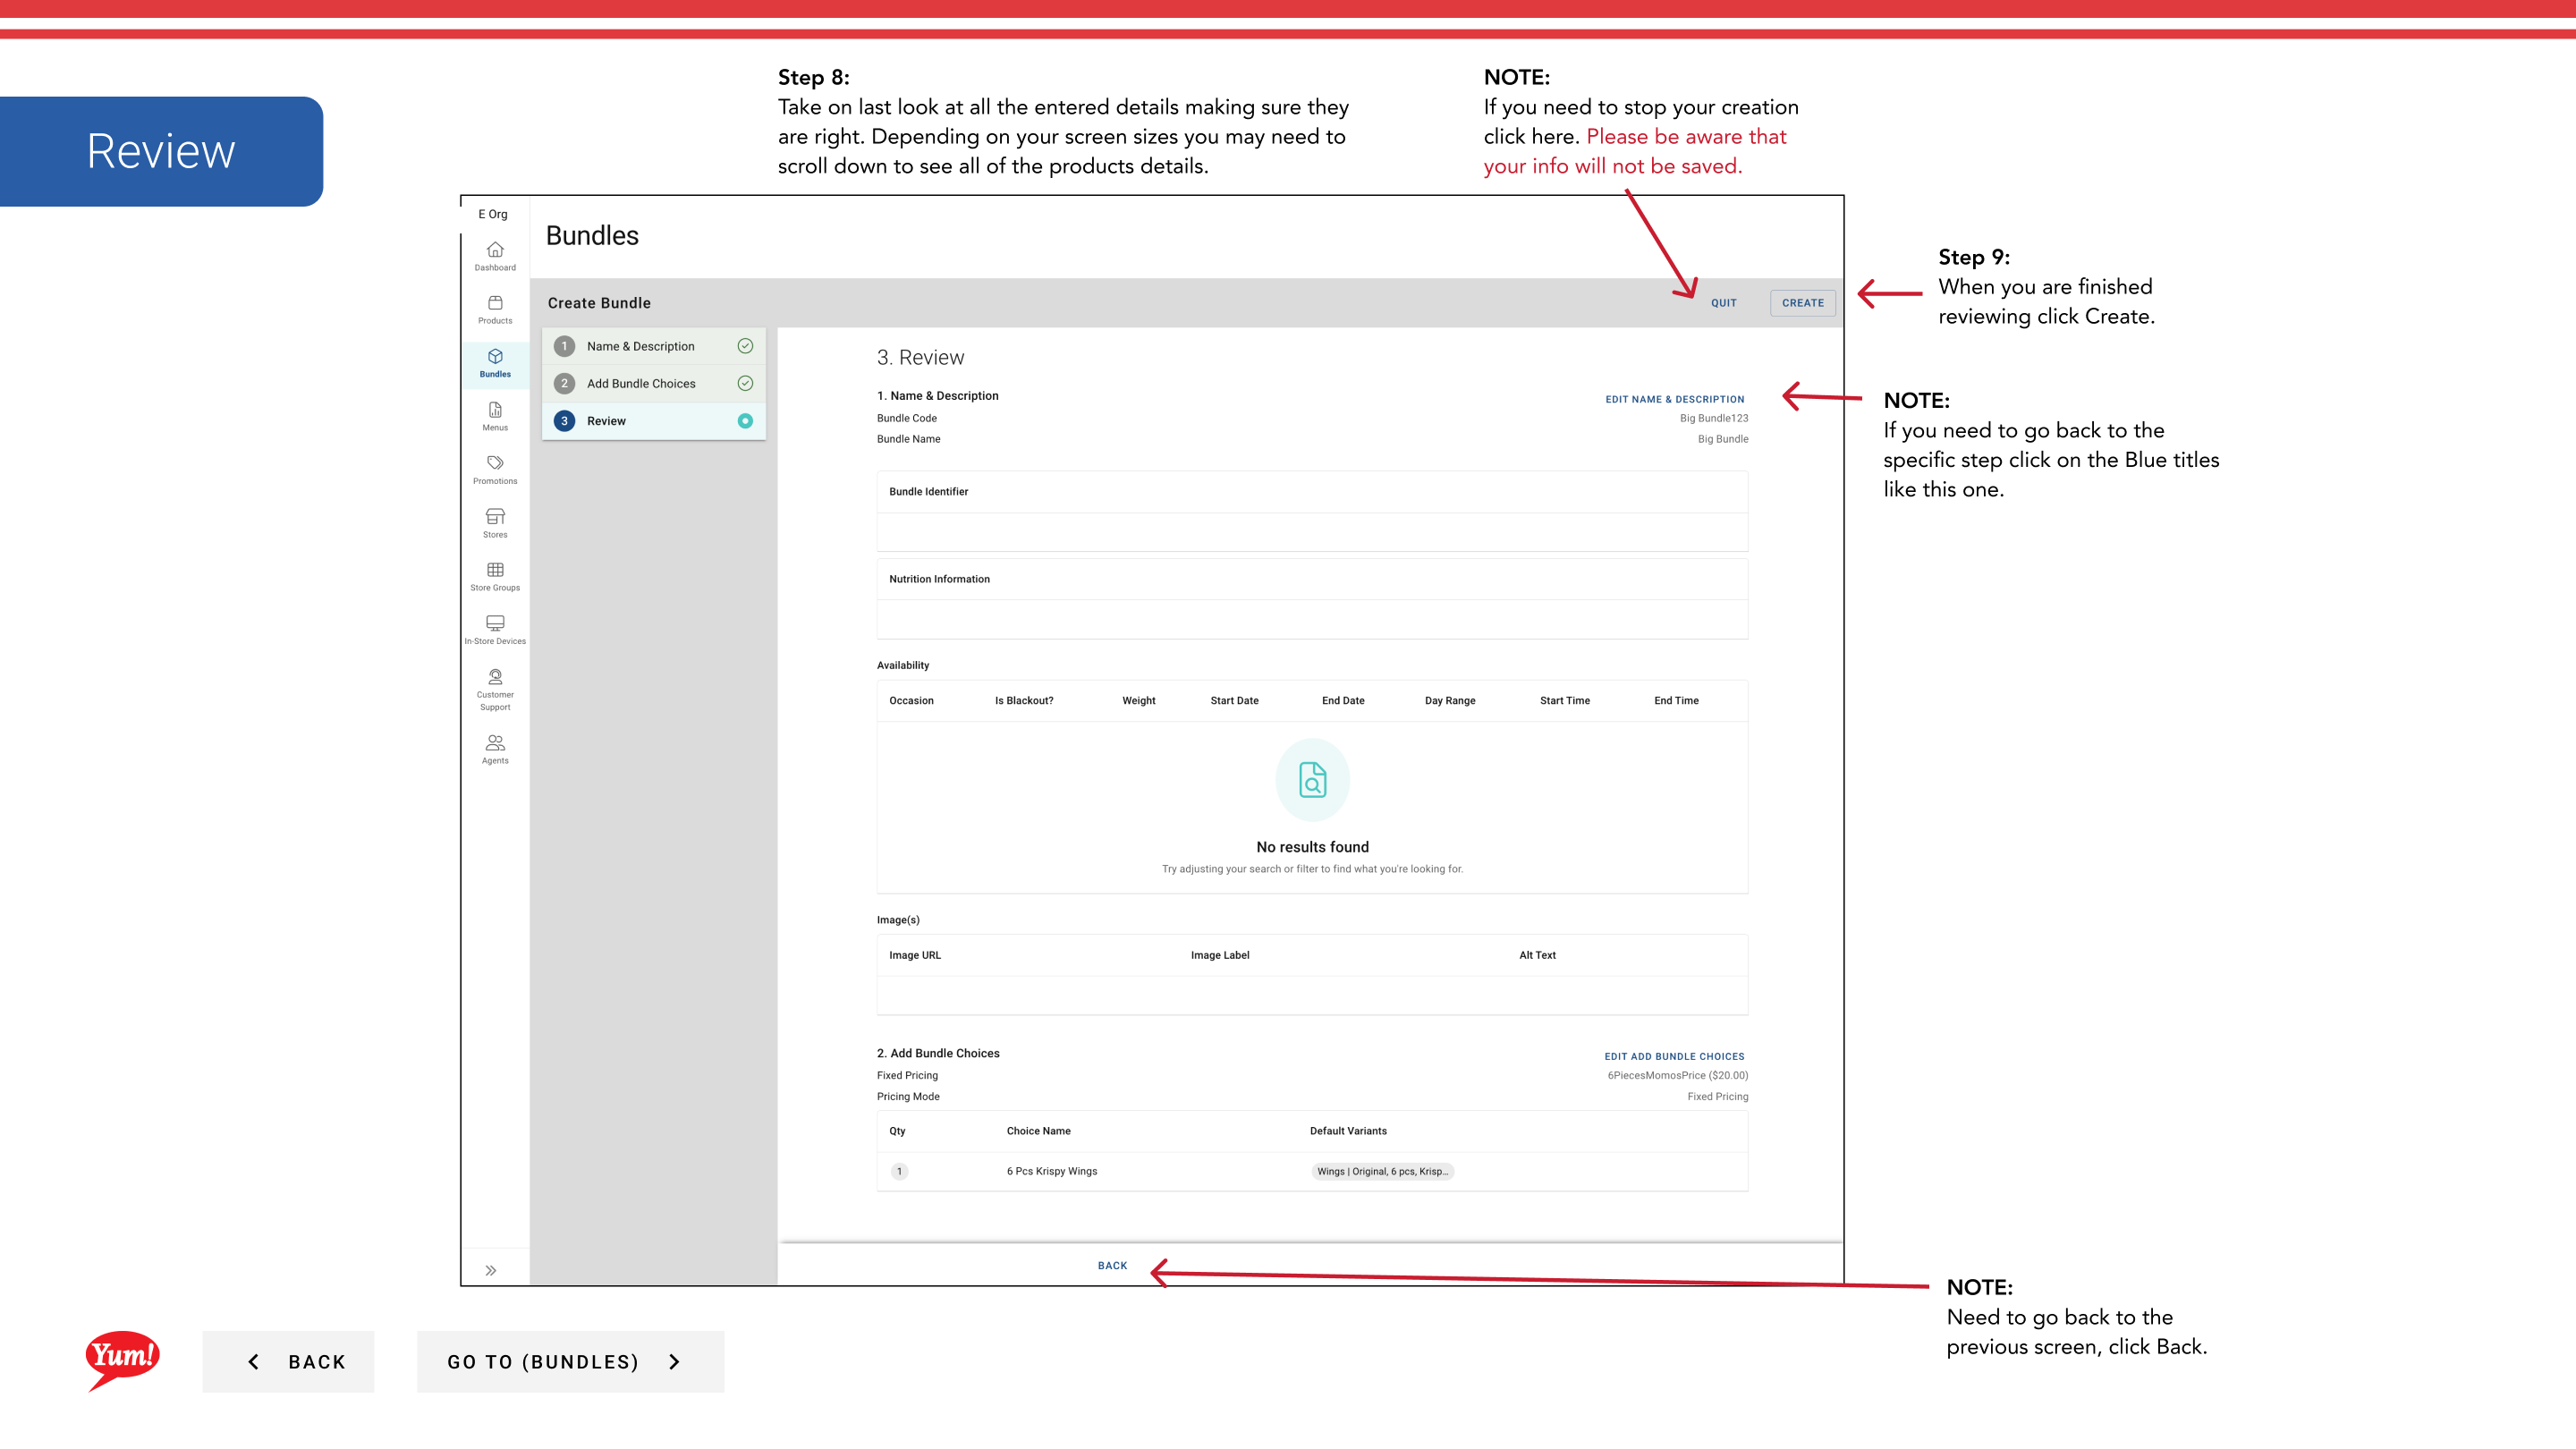The width and height of the screenshot is (2576, 1449).
Task: Click the GO TO (BUNDLES) navigation button
Action: click(x=570, y=1362)
